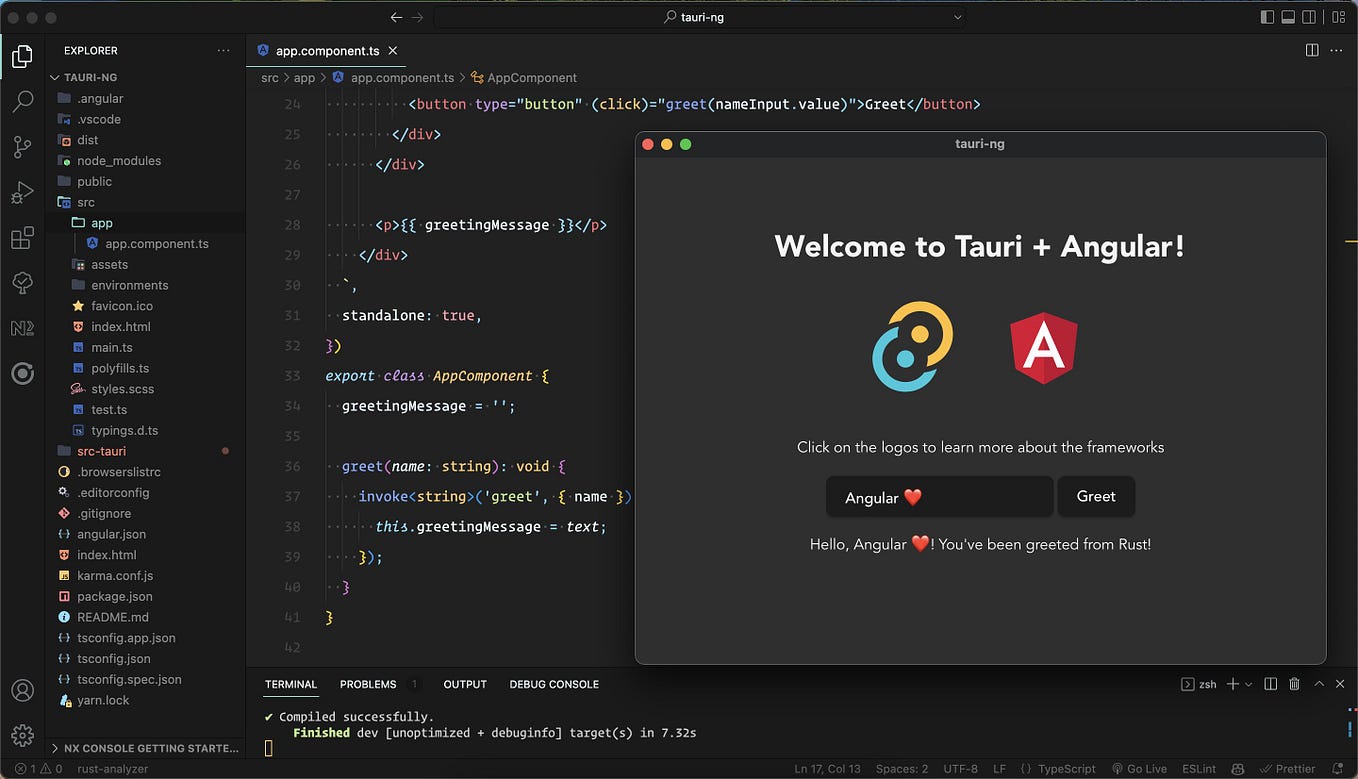Switch to the Problems tab
This screenshot has height=779, width=1358.
(367, 684)
